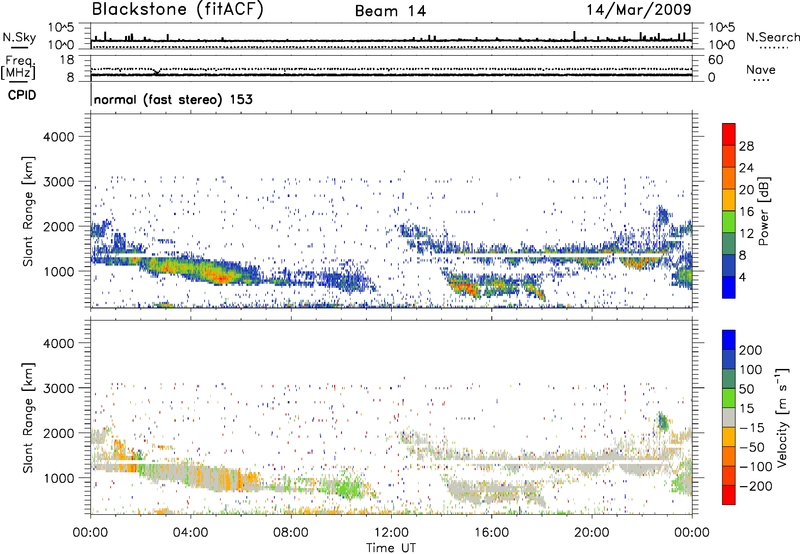Click the "4000" tick on power panel
Screen dimensions: 800x554
(x=58, y=137)
